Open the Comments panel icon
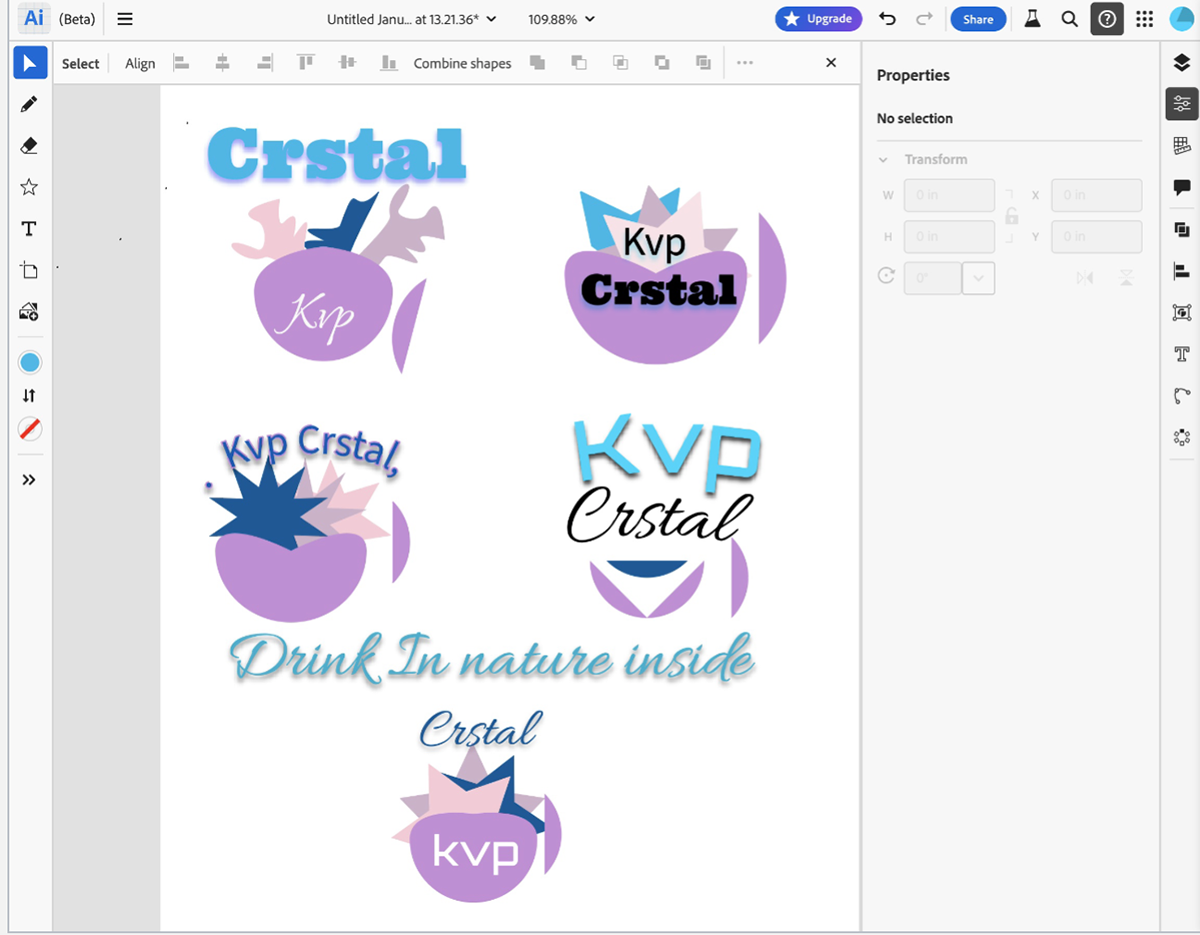This screenshot has height=935, width=1200. [x=1182, y=187]
